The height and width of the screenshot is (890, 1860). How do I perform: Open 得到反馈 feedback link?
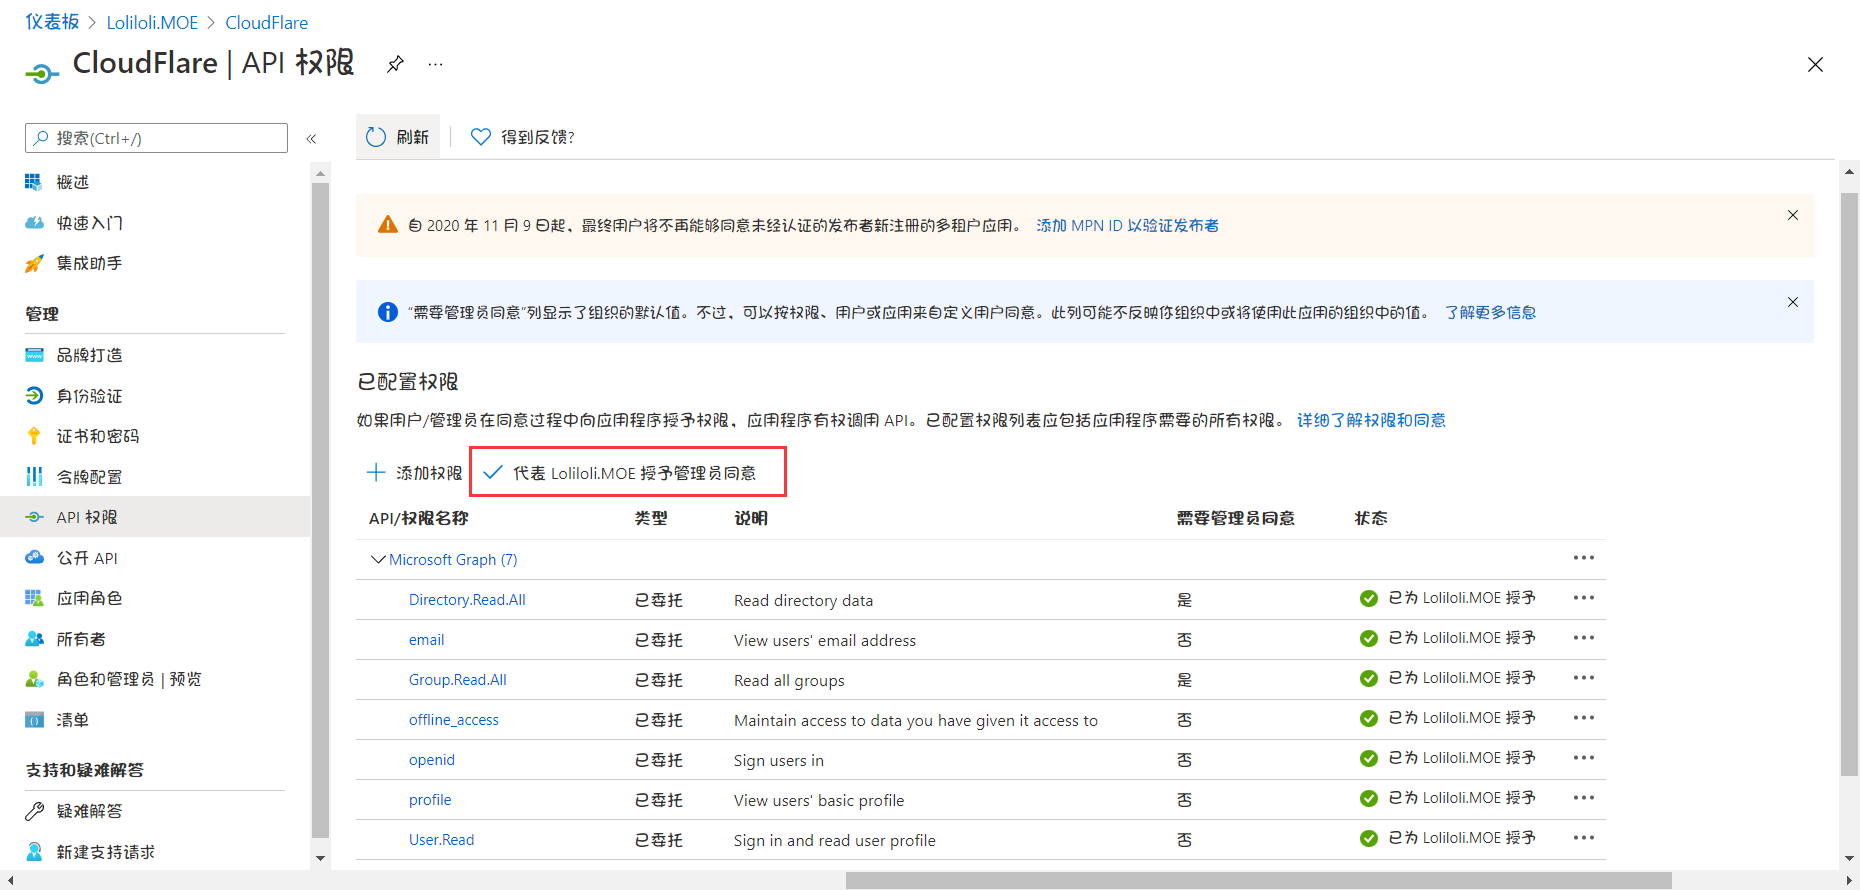523,137
